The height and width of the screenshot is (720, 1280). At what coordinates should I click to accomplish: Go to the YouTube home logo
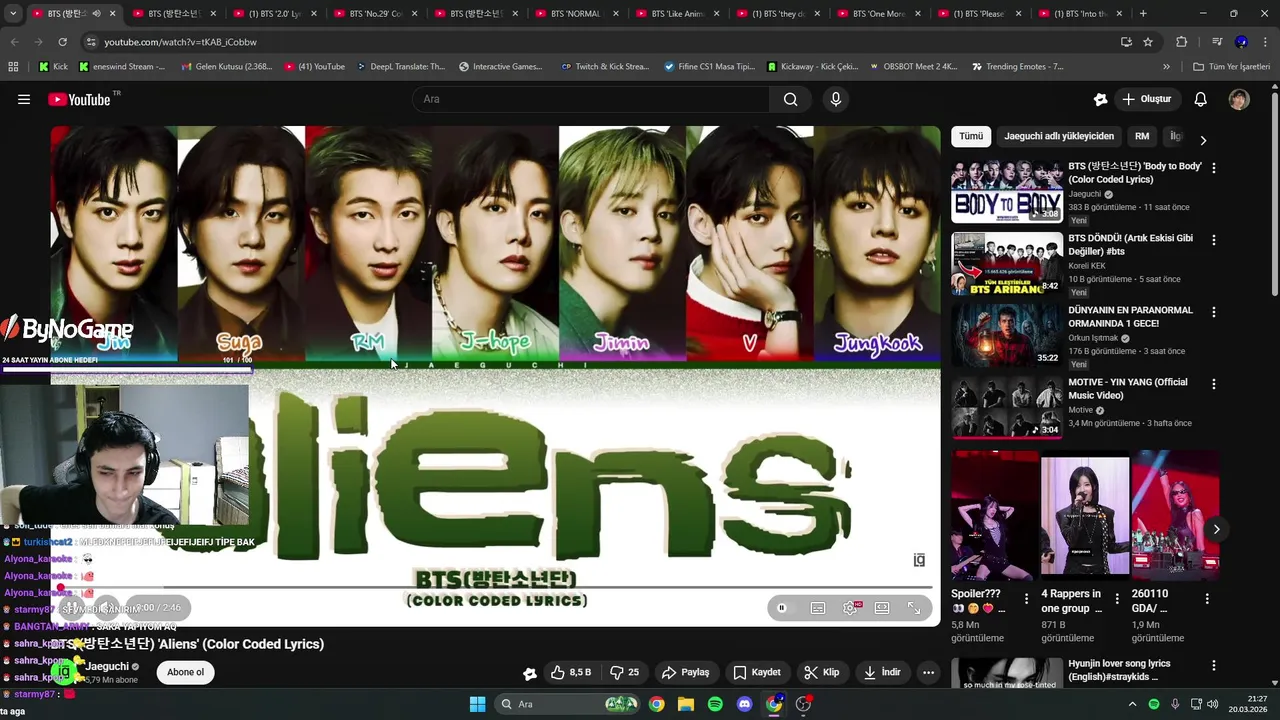pyautogui.click(x=79, y=99)
